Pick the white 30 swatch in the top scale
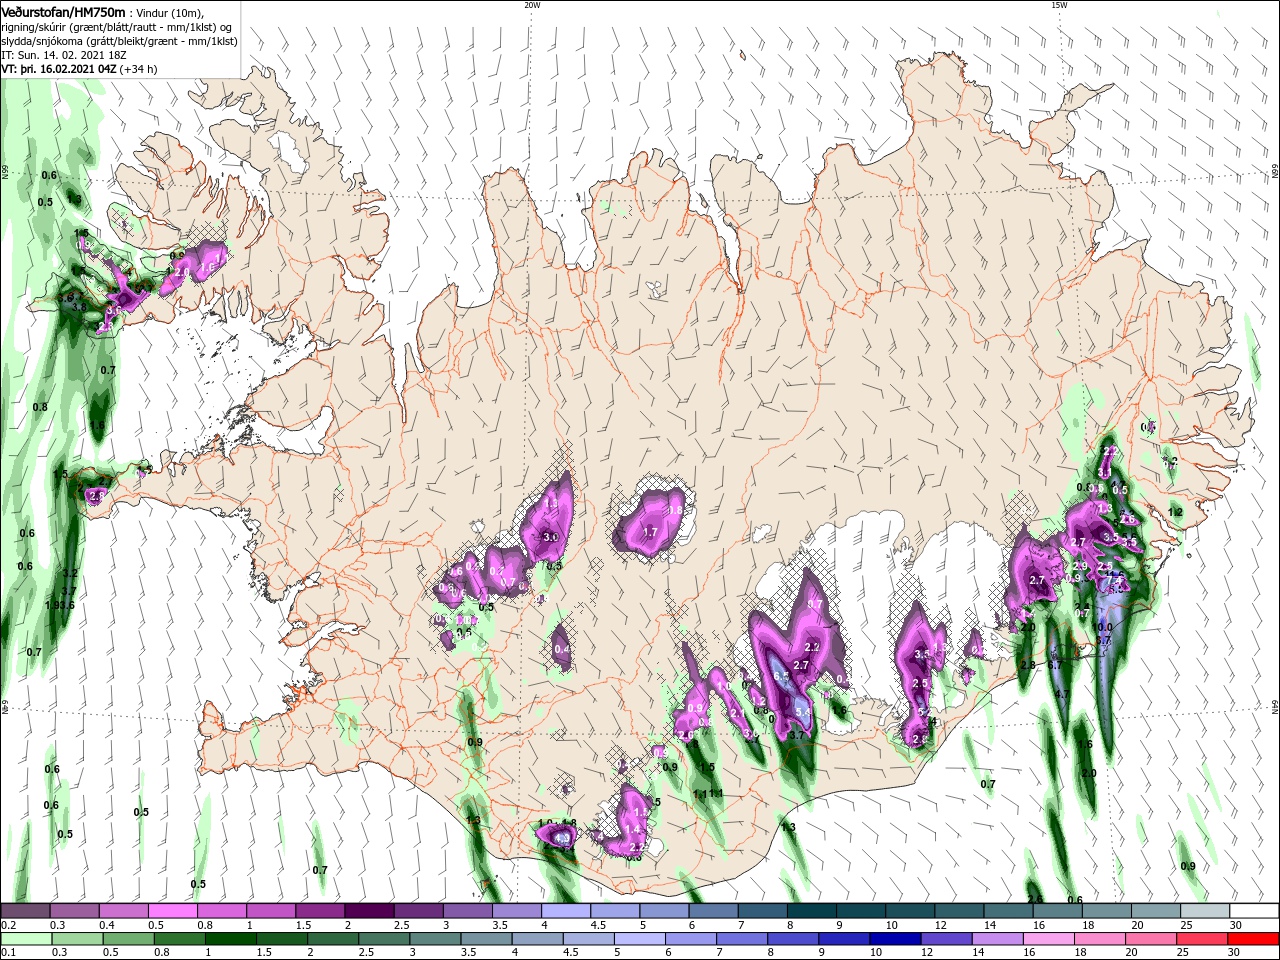Screen dimensions: 1280x960 1254,911
